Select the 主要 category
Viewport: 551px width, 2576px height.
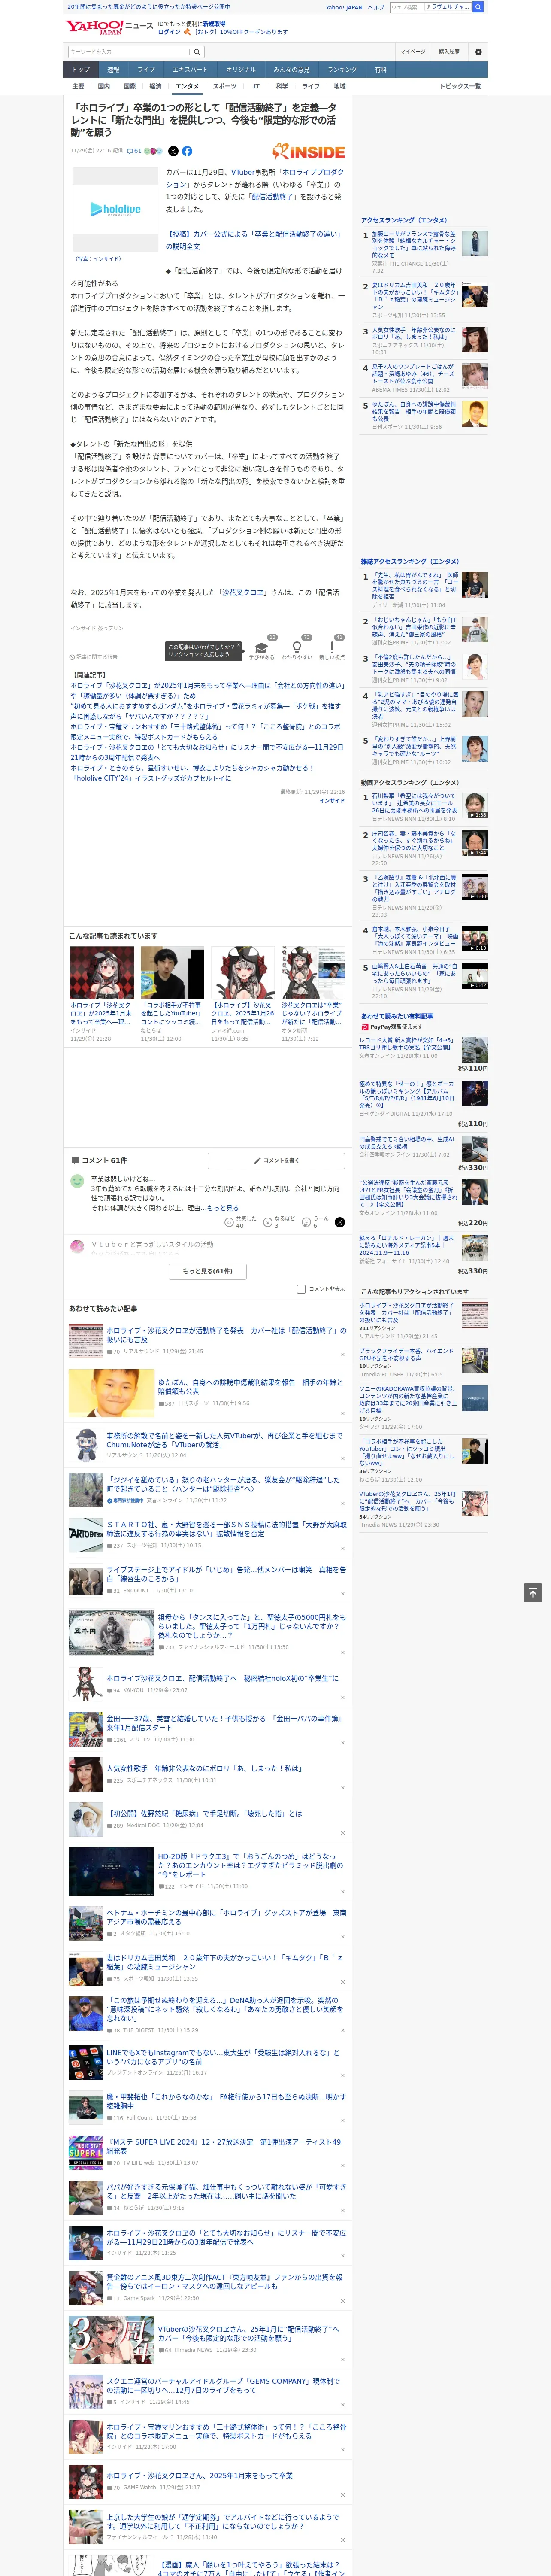point(78,86)
